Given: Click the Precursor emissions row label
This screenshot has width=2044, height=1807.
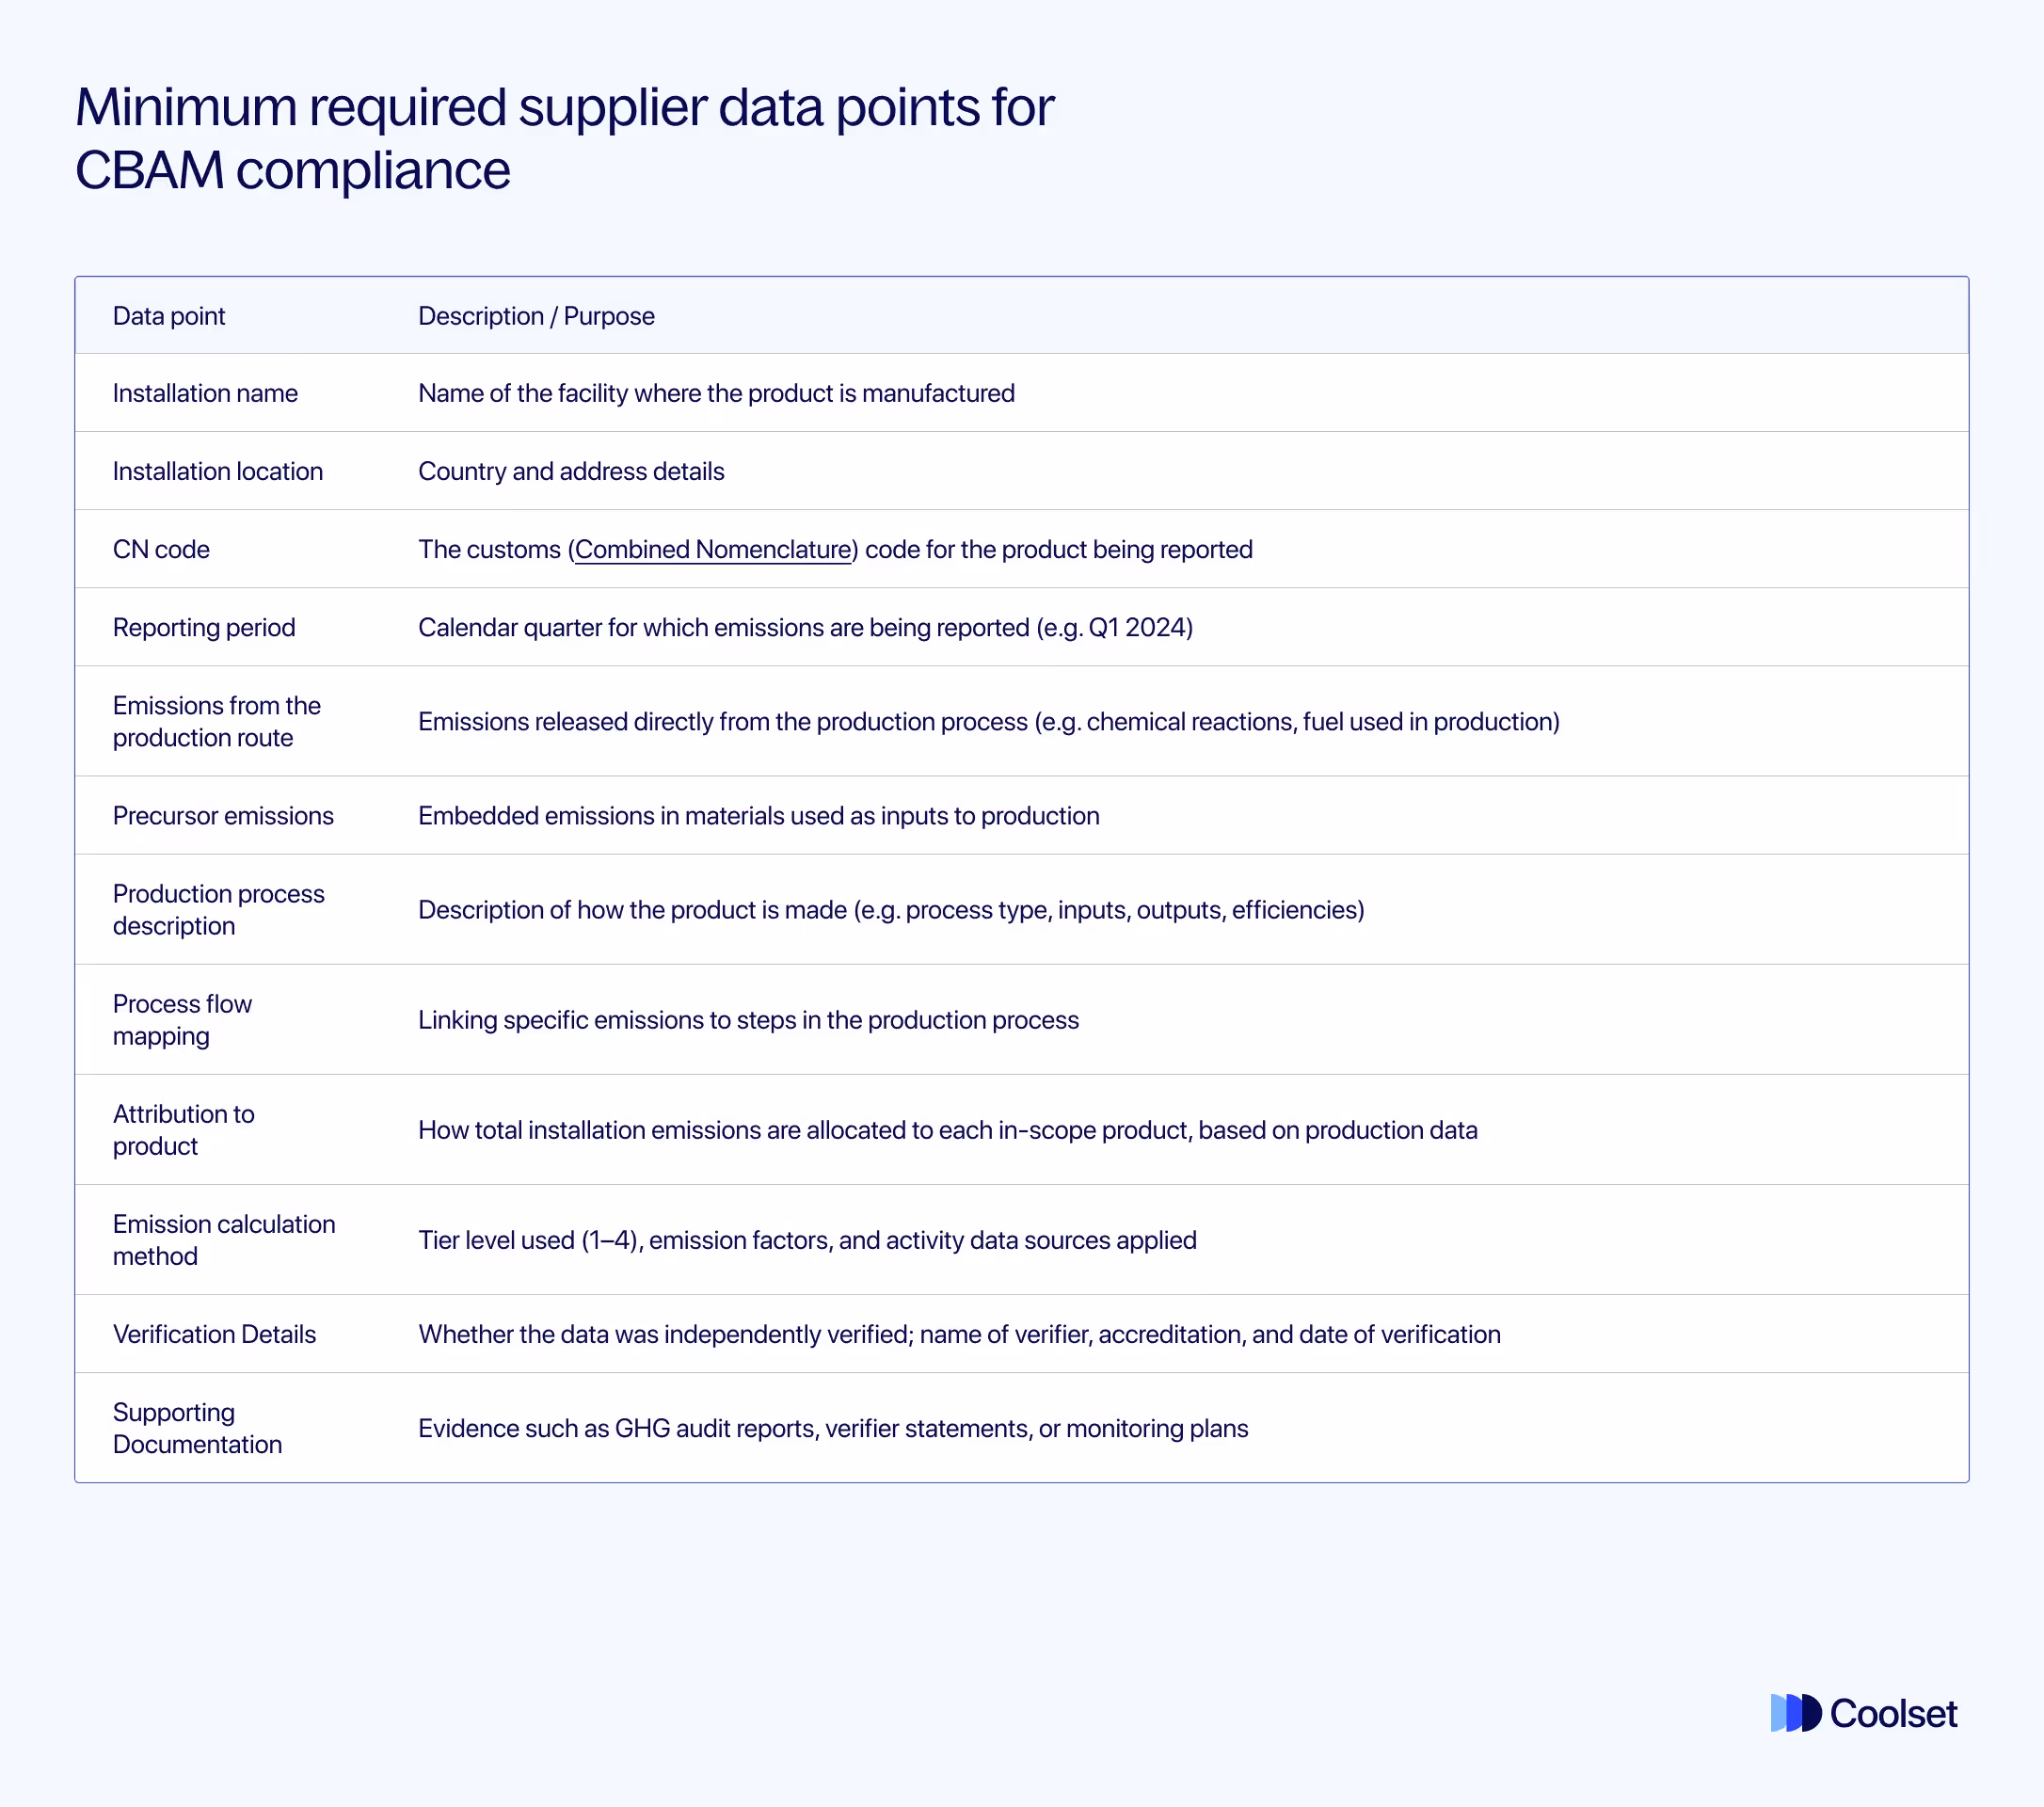Looking at the screenshot, I should pyautogui.click(x=223, y=815).
